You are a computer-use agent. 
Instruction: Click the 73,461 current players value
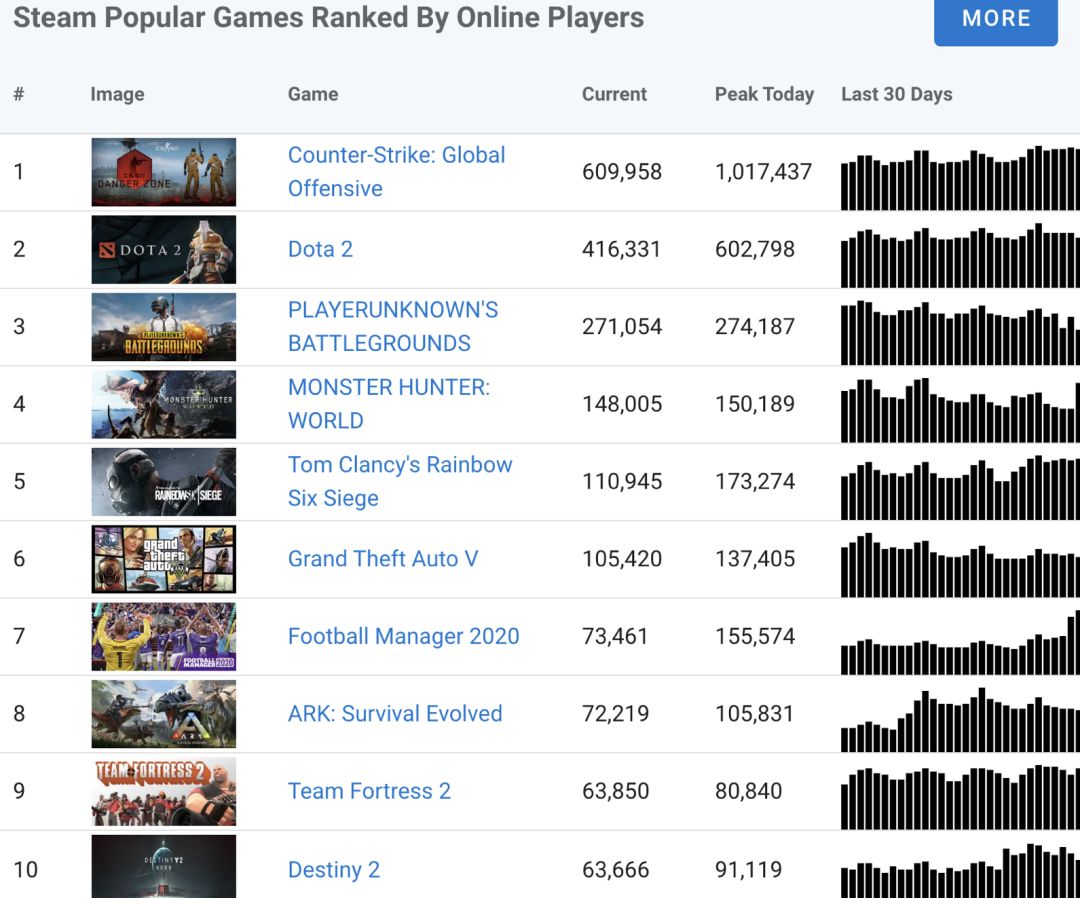[615, 636]
